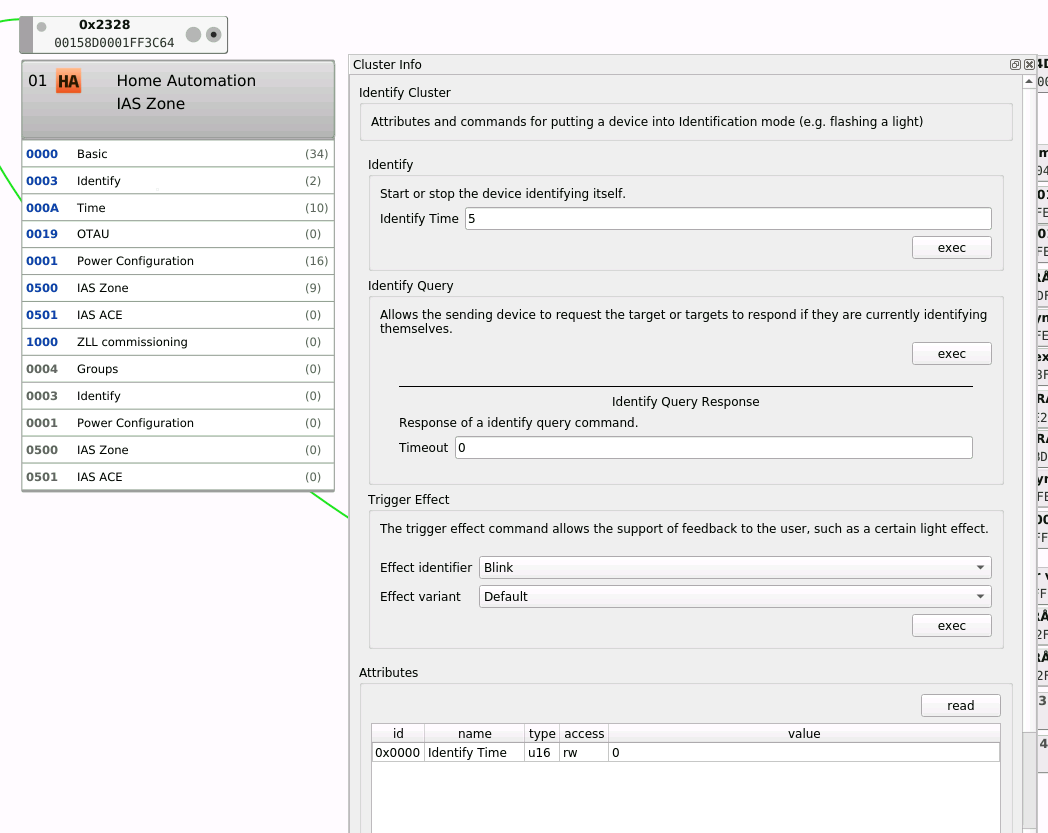Float the Cluster Info panel
The width and height of the screenshot is (1048, 833).
pos(1015,64)
